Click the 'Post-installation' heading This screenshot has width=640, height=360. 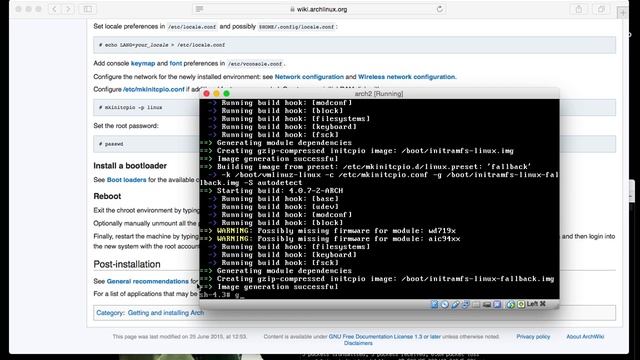(x=127, y=264)
